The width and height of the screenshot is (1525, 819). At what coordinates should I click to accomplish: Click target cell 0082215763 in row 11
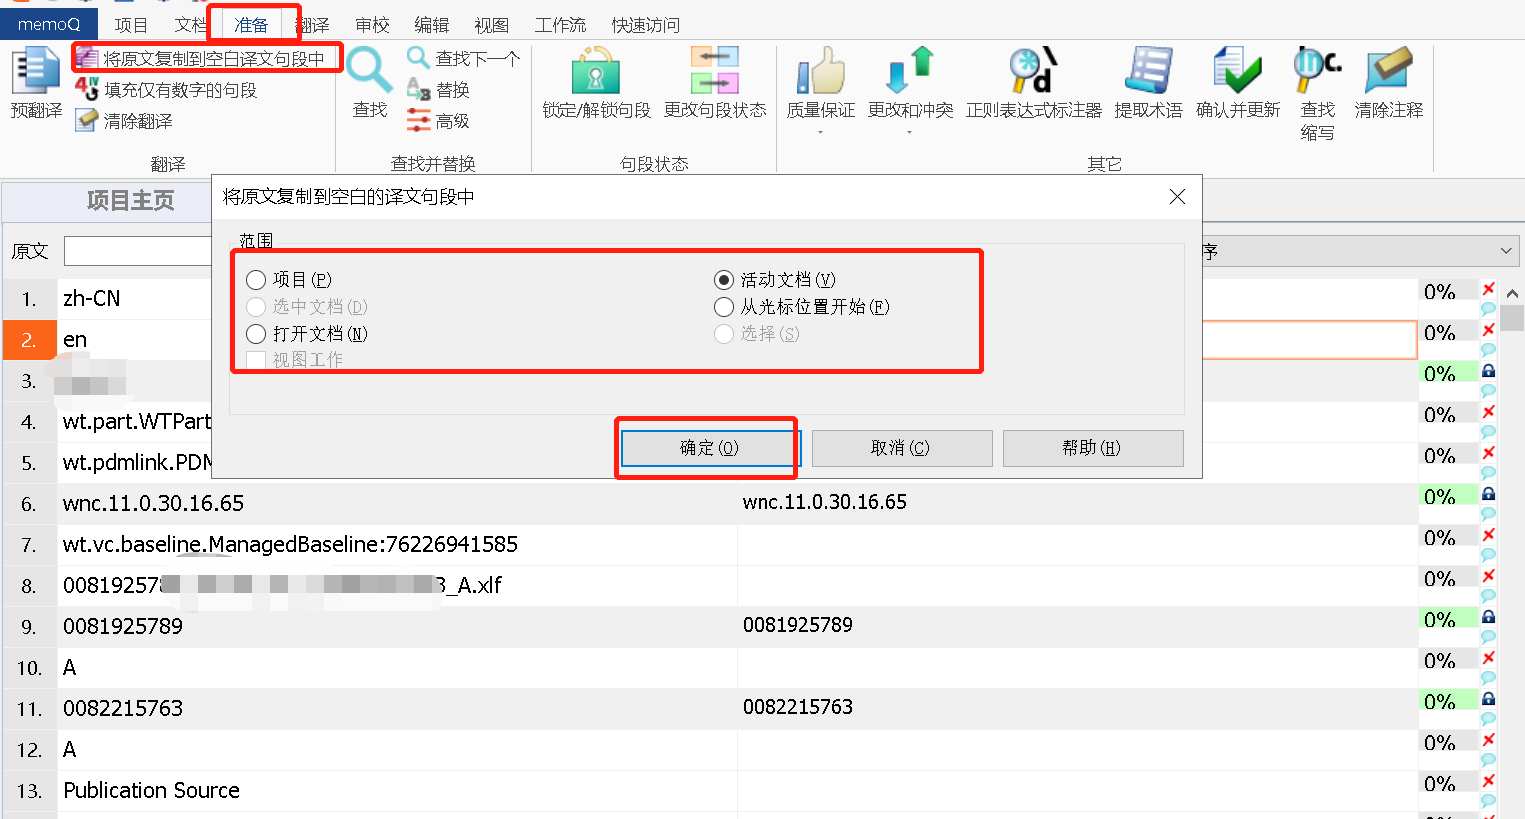[1077, 708]
